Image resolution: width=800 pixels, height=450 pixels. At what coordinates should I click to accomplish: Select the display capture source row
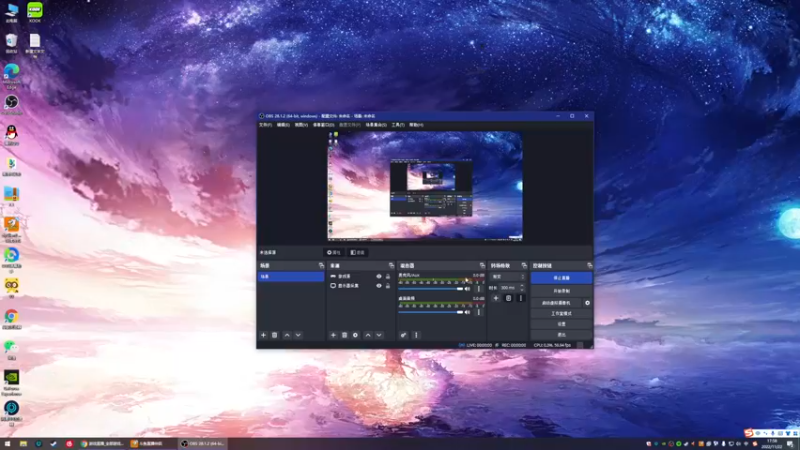pos(361,286)
